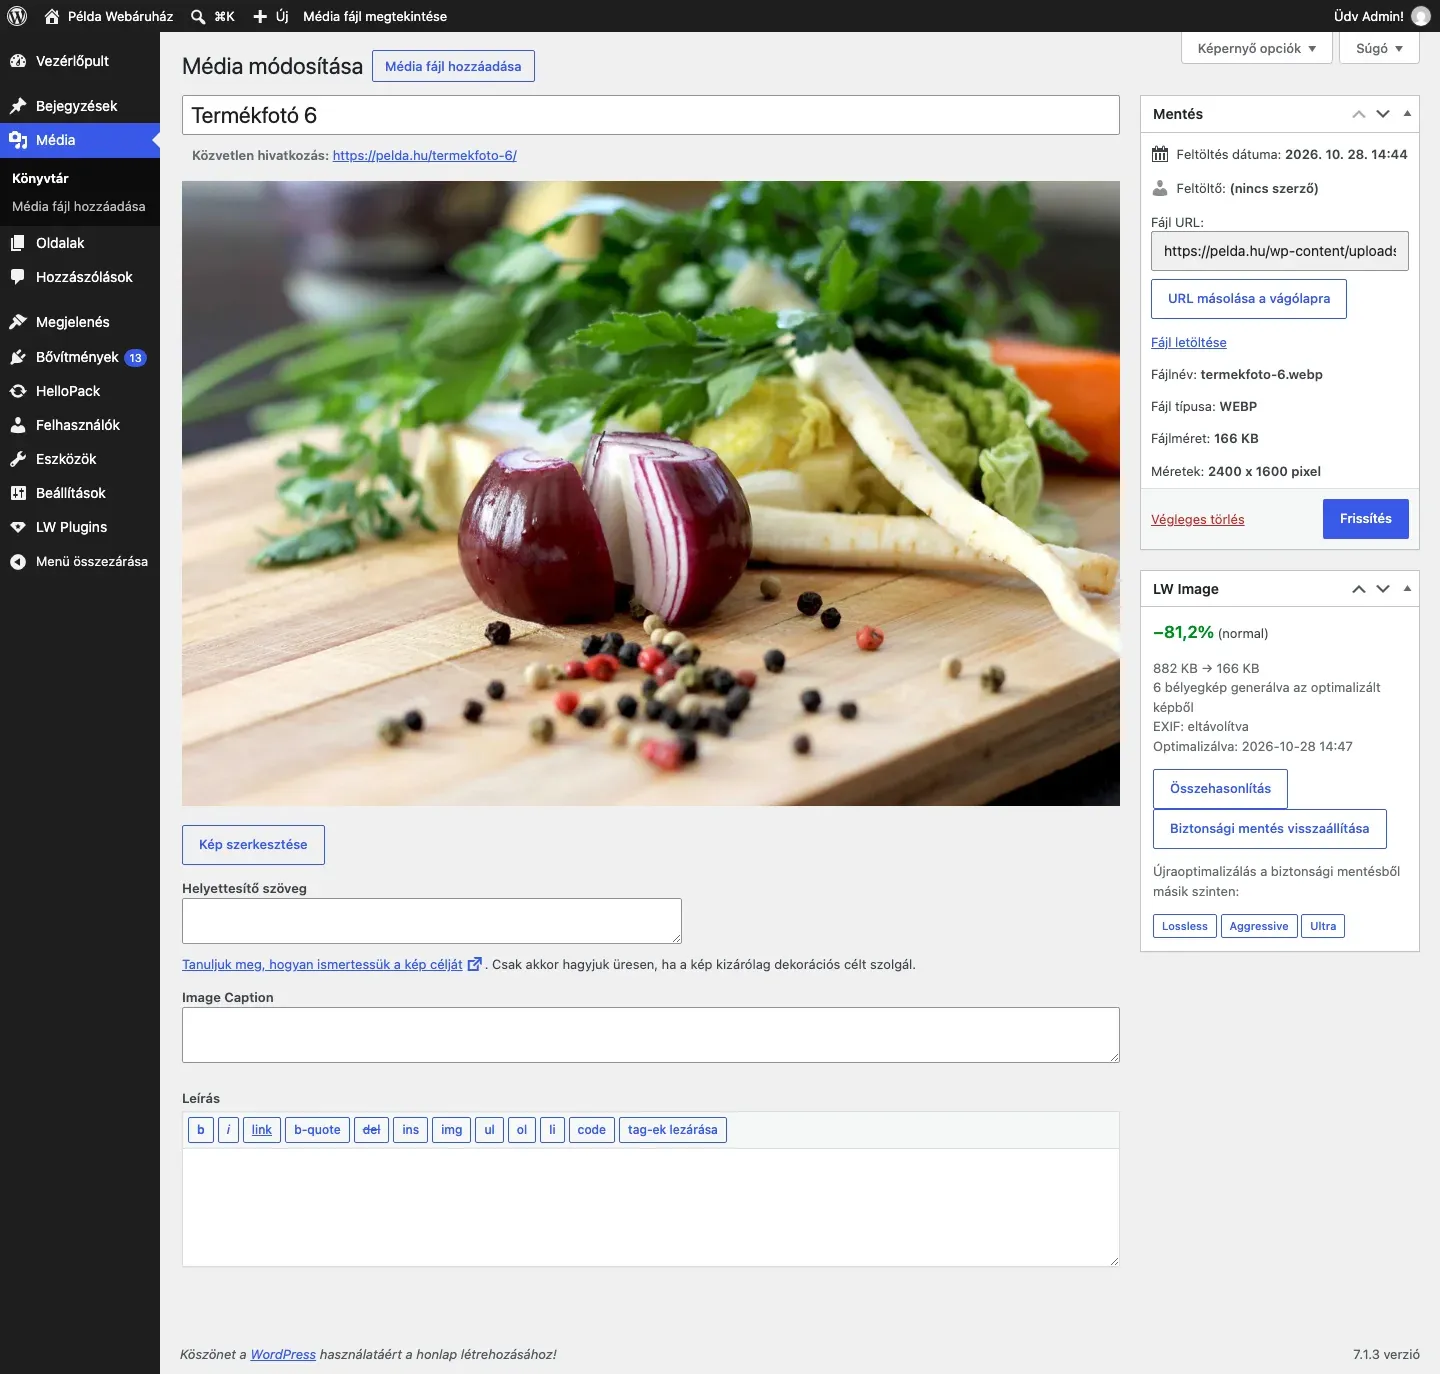This screenshot has width=1440, height=1374.
Task: Move the LW Image panel down
Action: [x=1383, y=589]
